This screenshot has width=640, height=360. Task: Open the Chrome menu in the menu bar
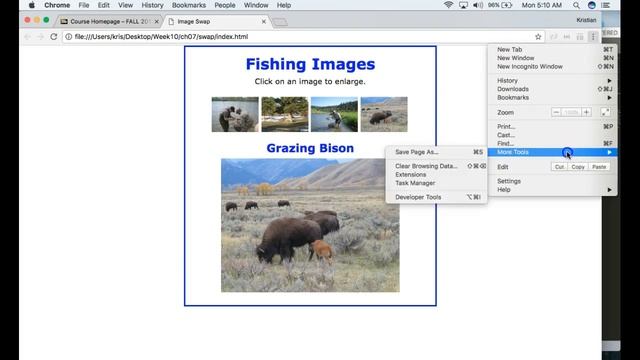pyautogui.click(x=57, y=5)
